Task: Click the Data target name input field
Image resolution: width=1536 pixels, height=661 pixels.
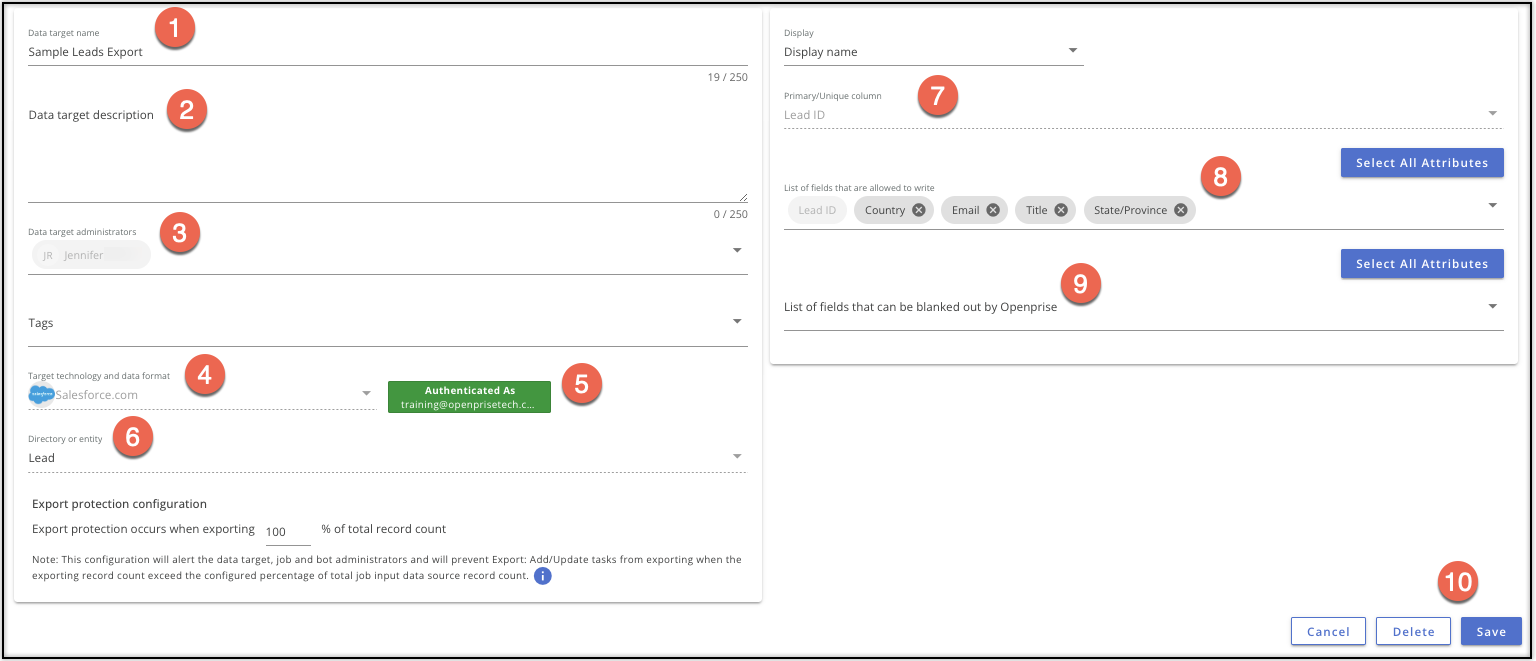Action: 387,52
